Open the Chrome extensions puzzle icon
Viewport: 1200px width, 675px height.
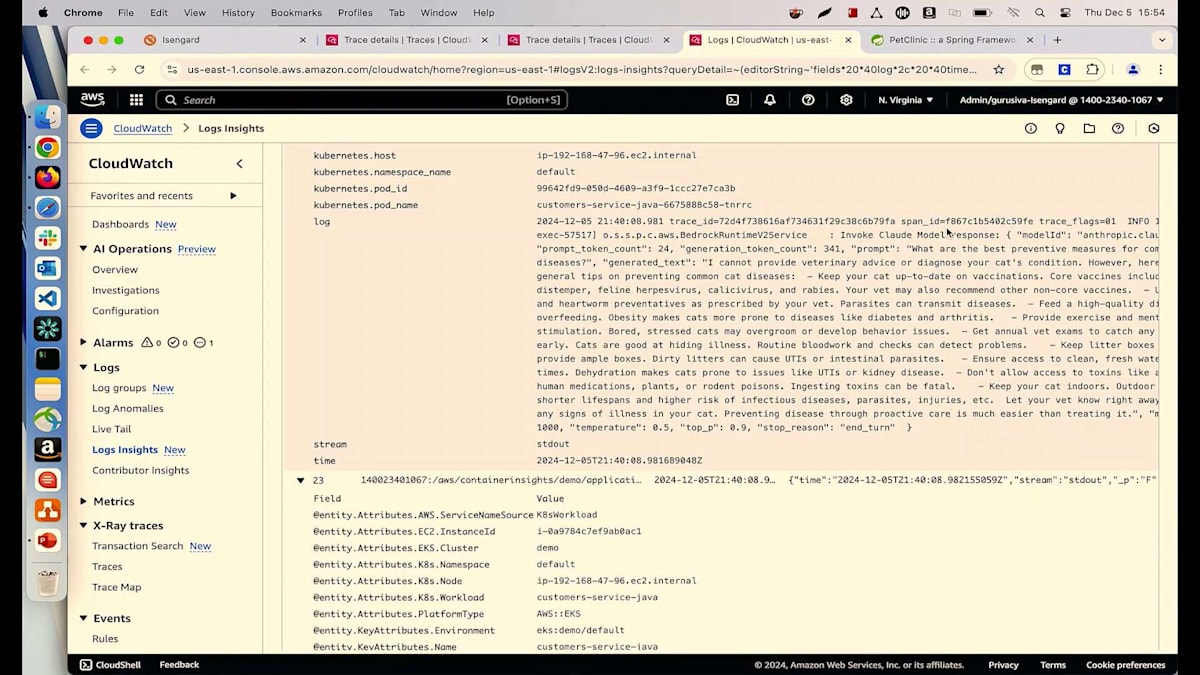pyautogui.click(x=1092, y=69)
